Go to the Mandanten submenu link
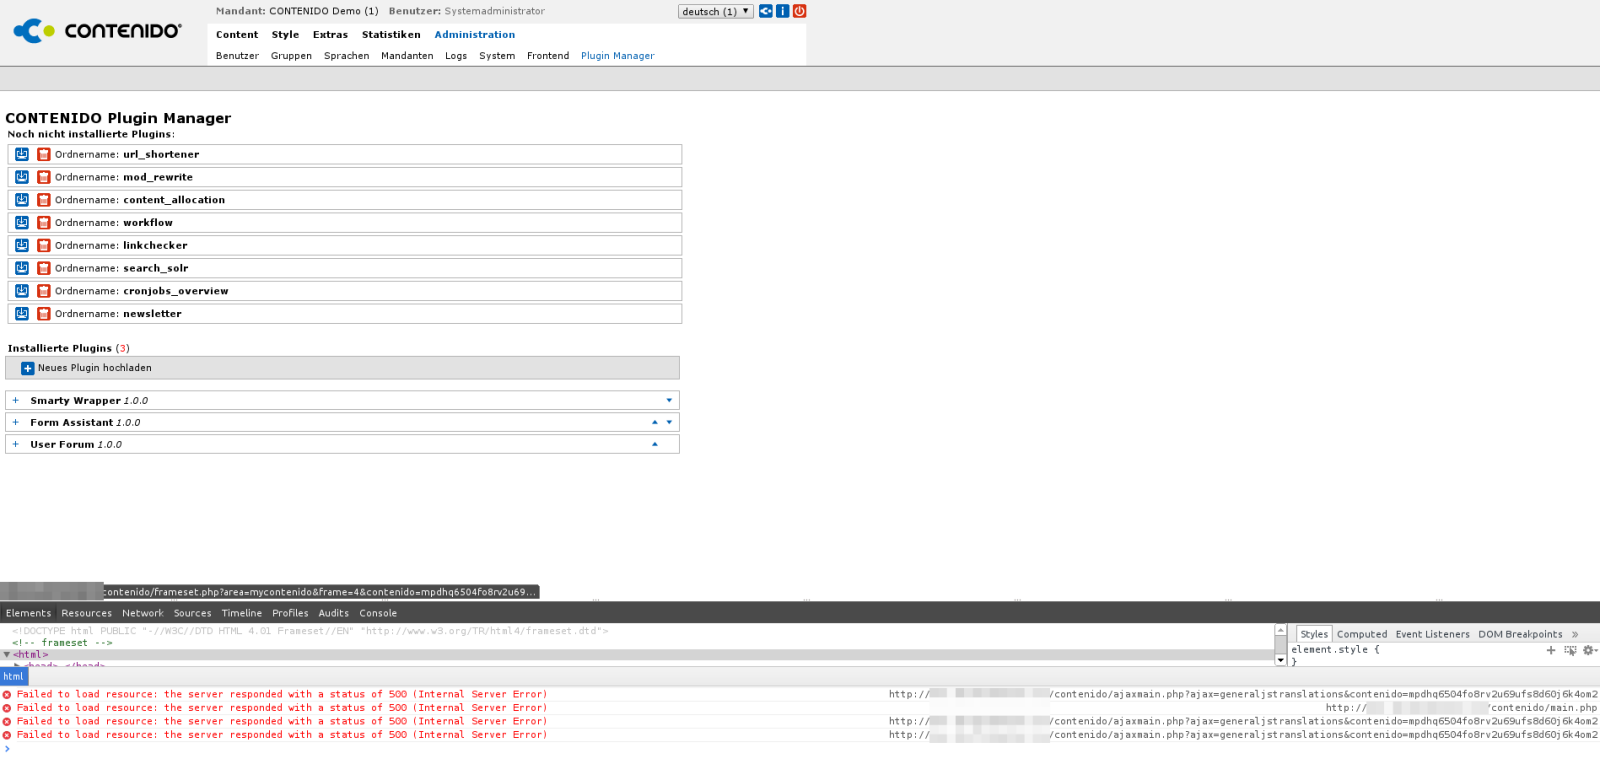1600x764 pixels. [x=407, y=56]
